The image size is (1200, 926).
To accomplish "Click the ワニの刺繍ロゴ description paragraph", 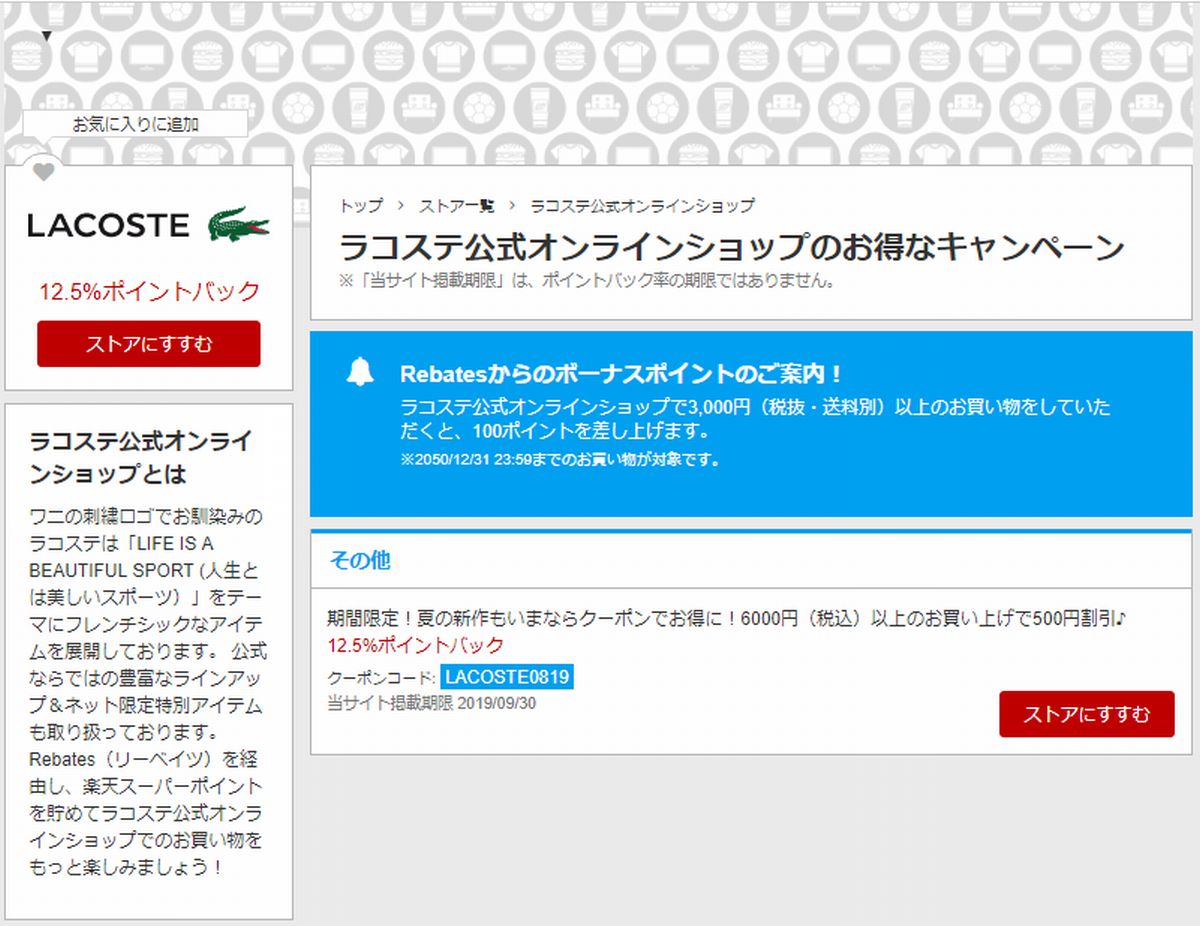I will [x=147, y=691].
